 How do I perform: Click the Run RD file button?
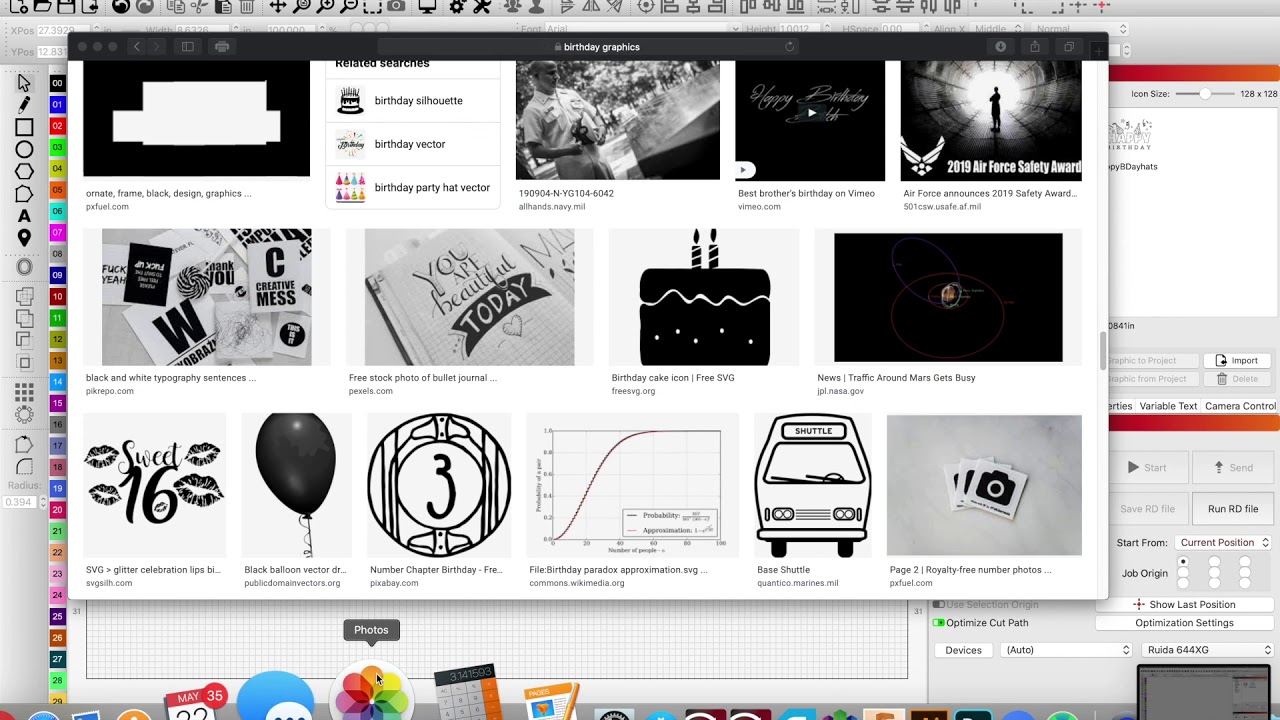tap(1233, 509)
